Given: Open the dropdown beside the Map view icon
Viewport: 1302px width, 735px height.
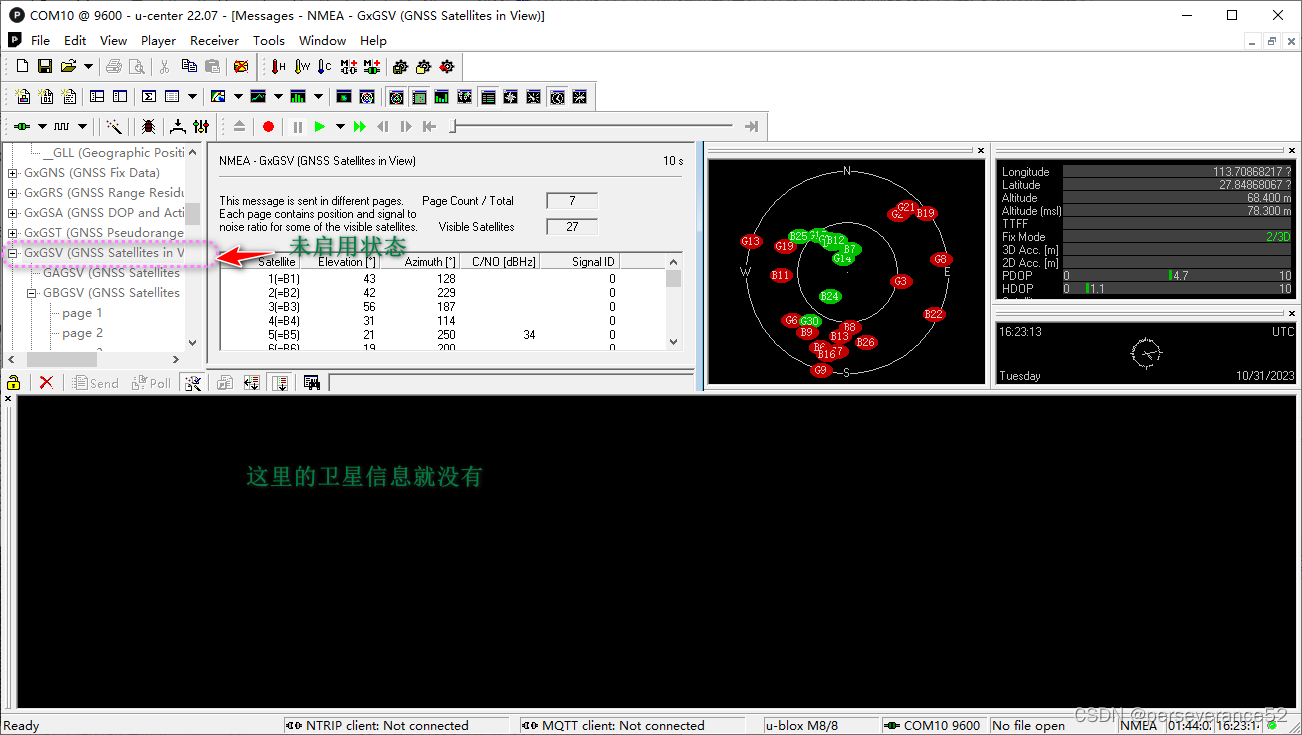Looking at the screenshot, I should coord(238,96).
